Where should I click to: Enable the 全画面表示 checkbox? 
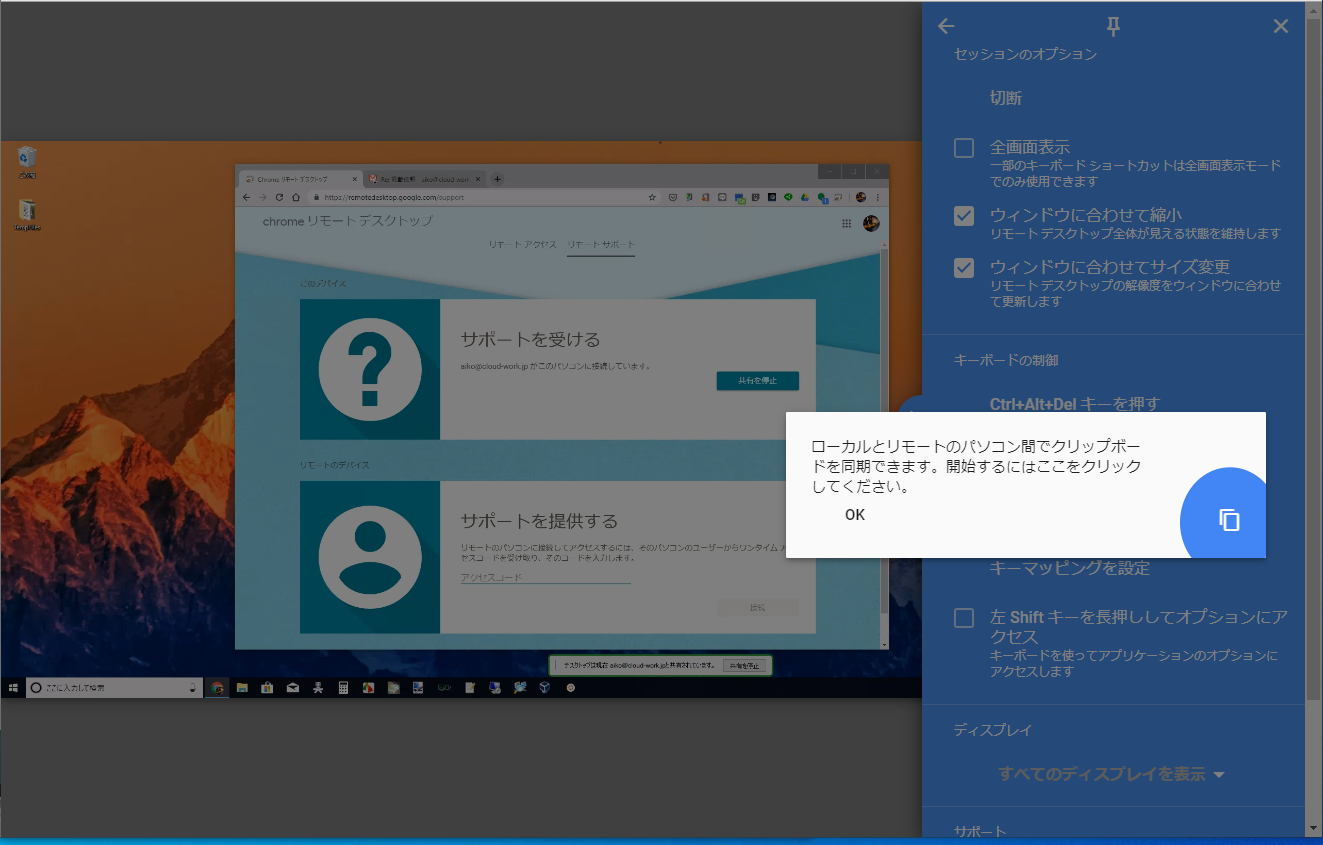pos(964,148)
